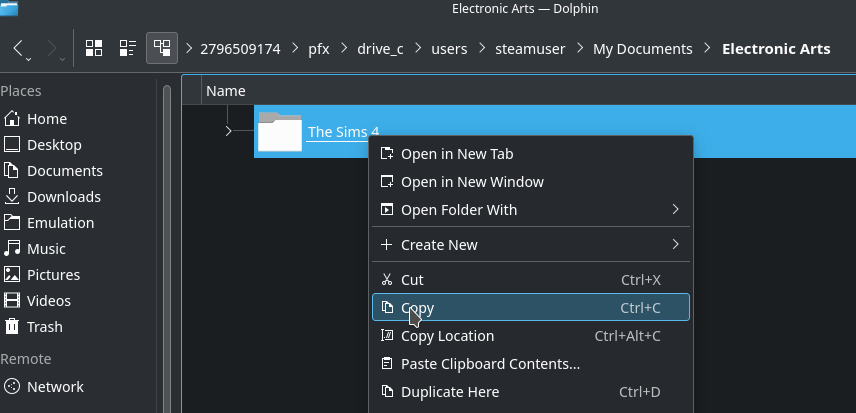
Task: Expand The Sims 4 folder tree
Action: pyautogui.click(x=229, y=131)
